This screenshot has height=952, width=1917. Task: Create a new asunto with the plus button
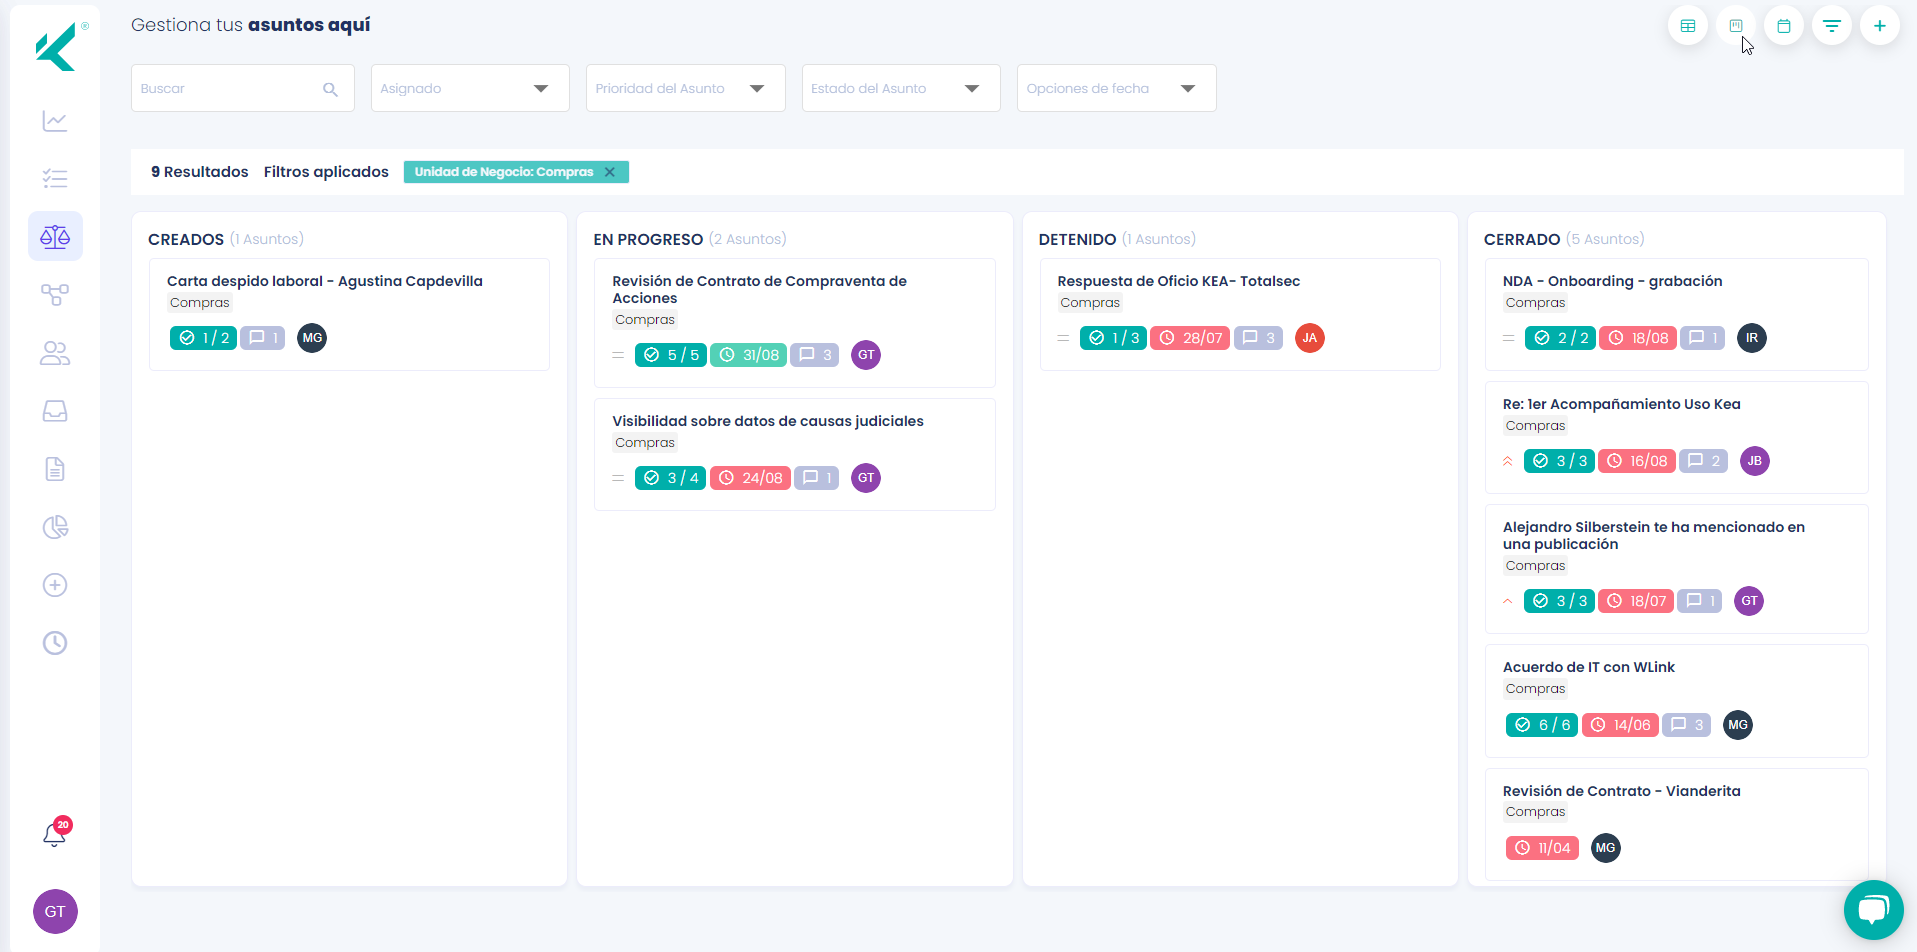click(1881, 25)
